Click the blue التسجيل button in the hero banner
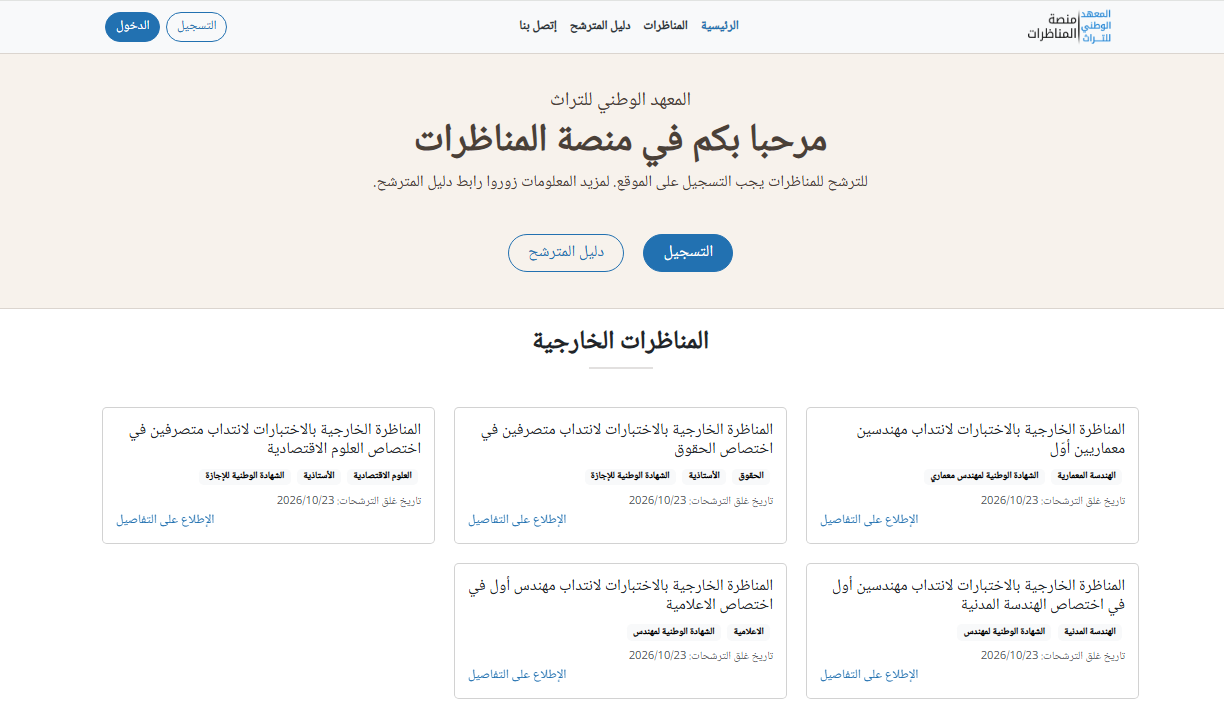Viewport: 1224px width, 728px height. pyautogui.click(x=688, y=253)
